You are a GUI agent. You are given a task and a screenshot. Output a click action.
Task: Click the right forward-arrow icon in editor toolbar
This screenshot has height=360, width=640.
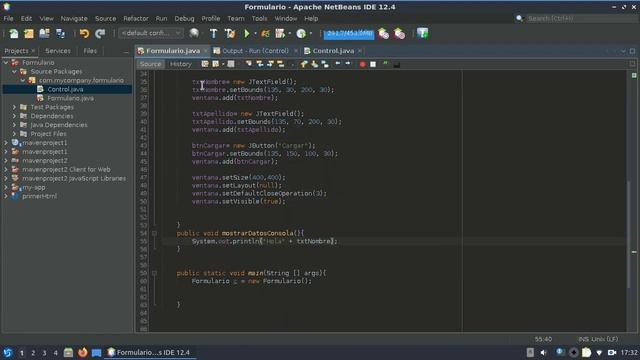[348, 64]
